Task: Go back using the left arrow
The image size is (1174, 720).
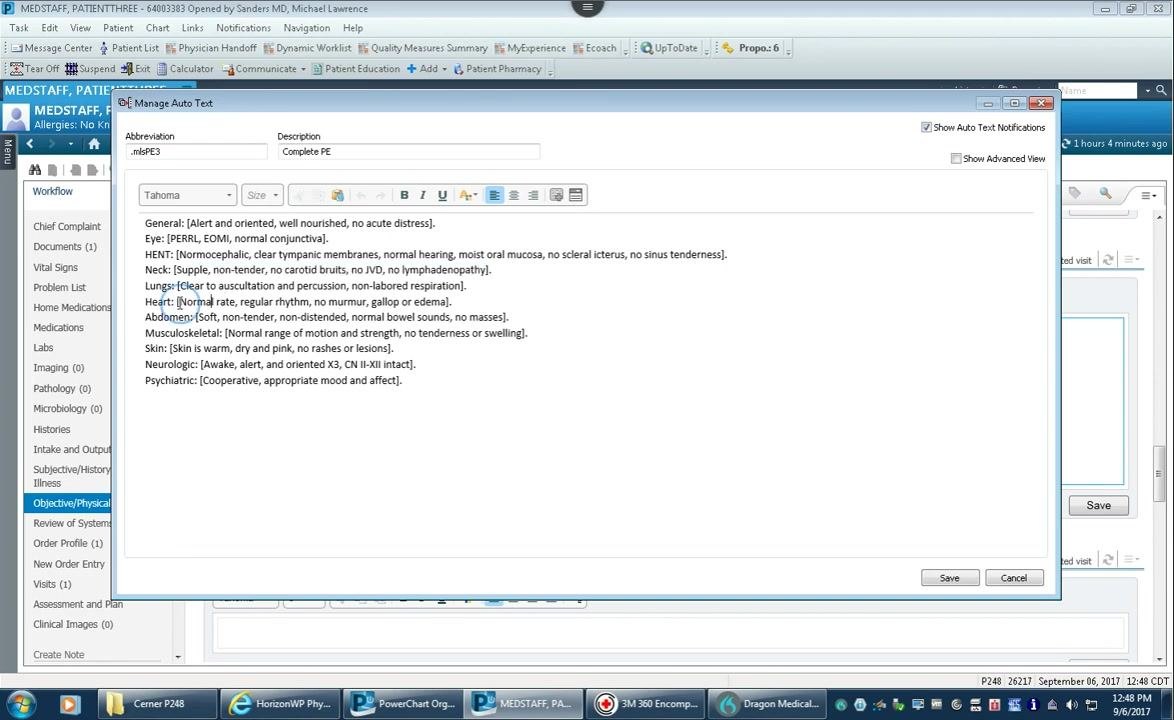Action: coord(30,144)
